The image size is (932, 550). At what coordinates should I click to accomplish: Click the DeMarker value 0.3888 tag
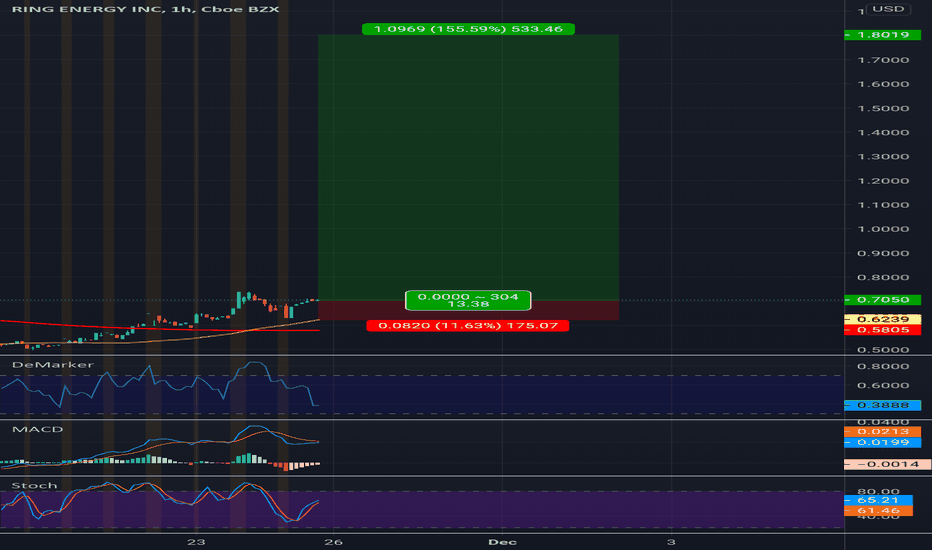click(x=882, y=405)
